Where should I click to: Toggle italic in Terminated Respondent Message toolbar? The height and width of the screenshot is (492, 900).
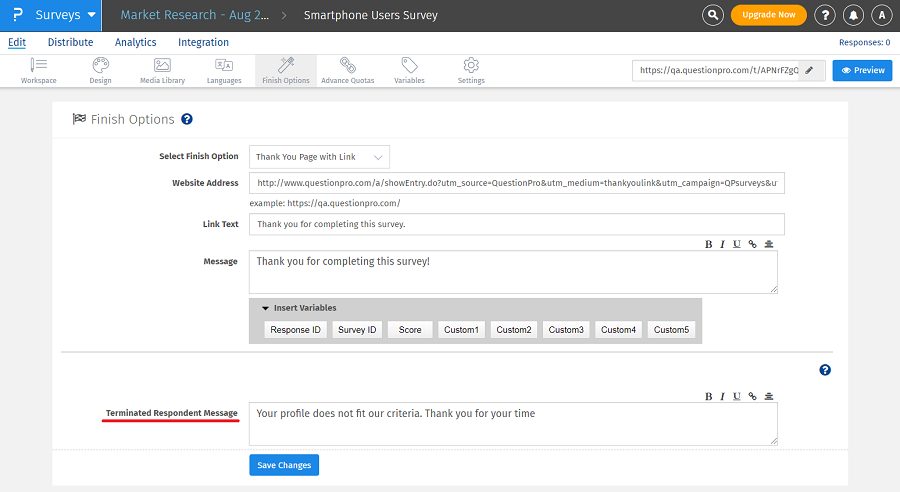[723, 396]
